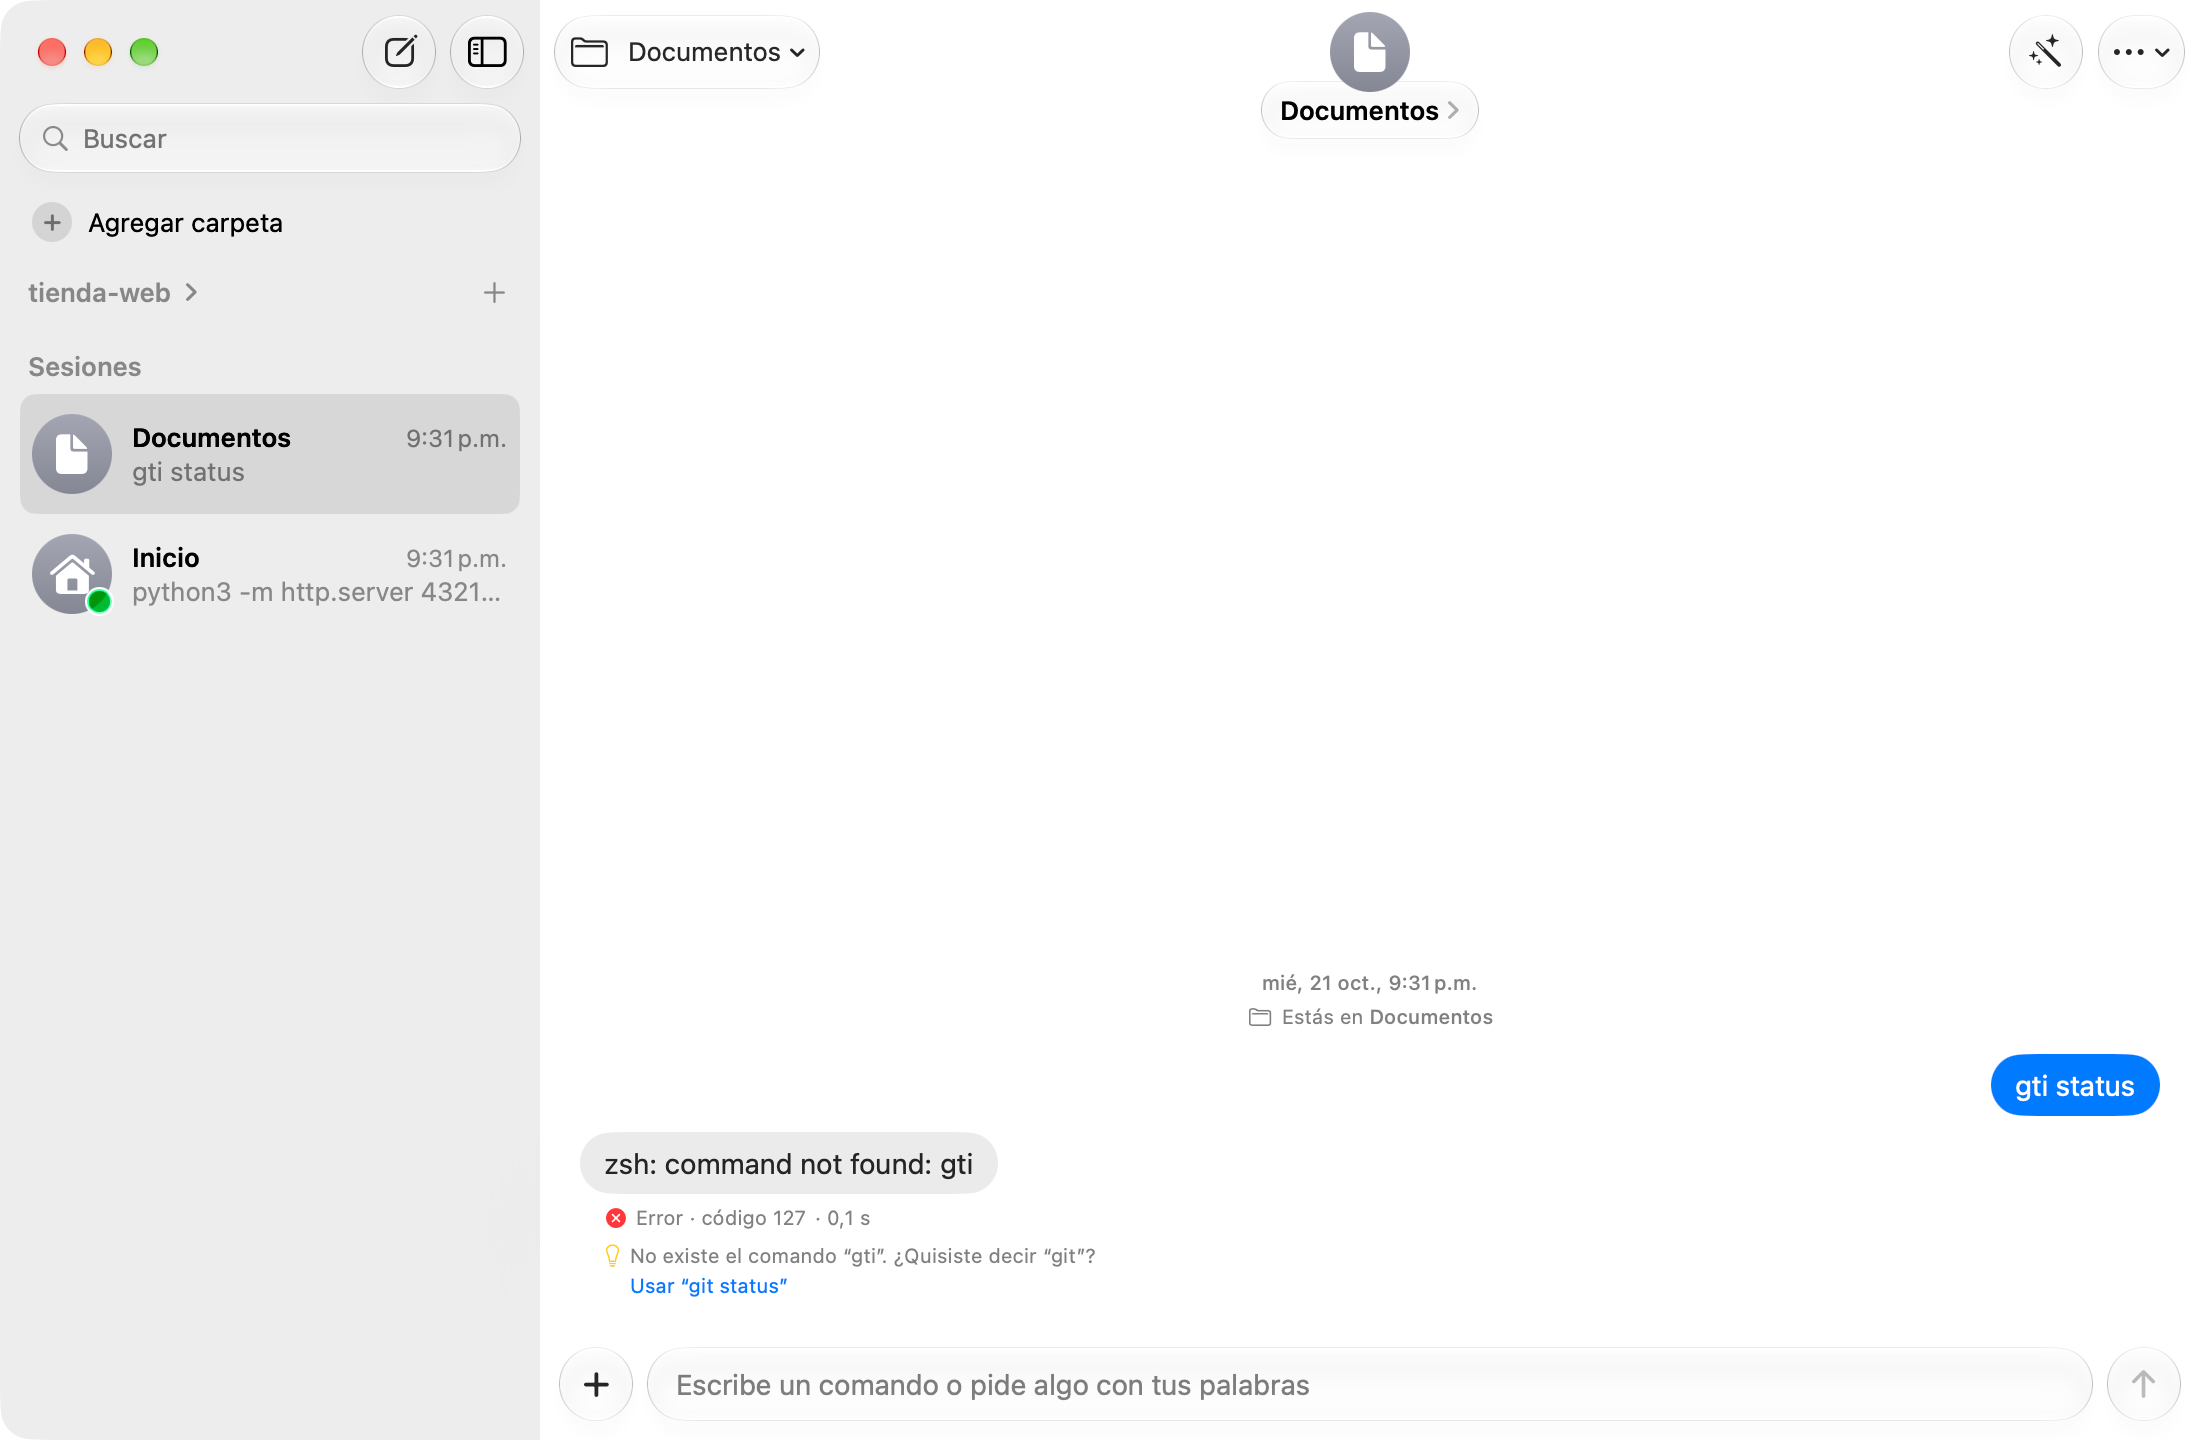This screenshot has width=2200, height=1440.
Task: Click the date stamp mié, 21 oct.
Action: click(x=1369, y=983)
